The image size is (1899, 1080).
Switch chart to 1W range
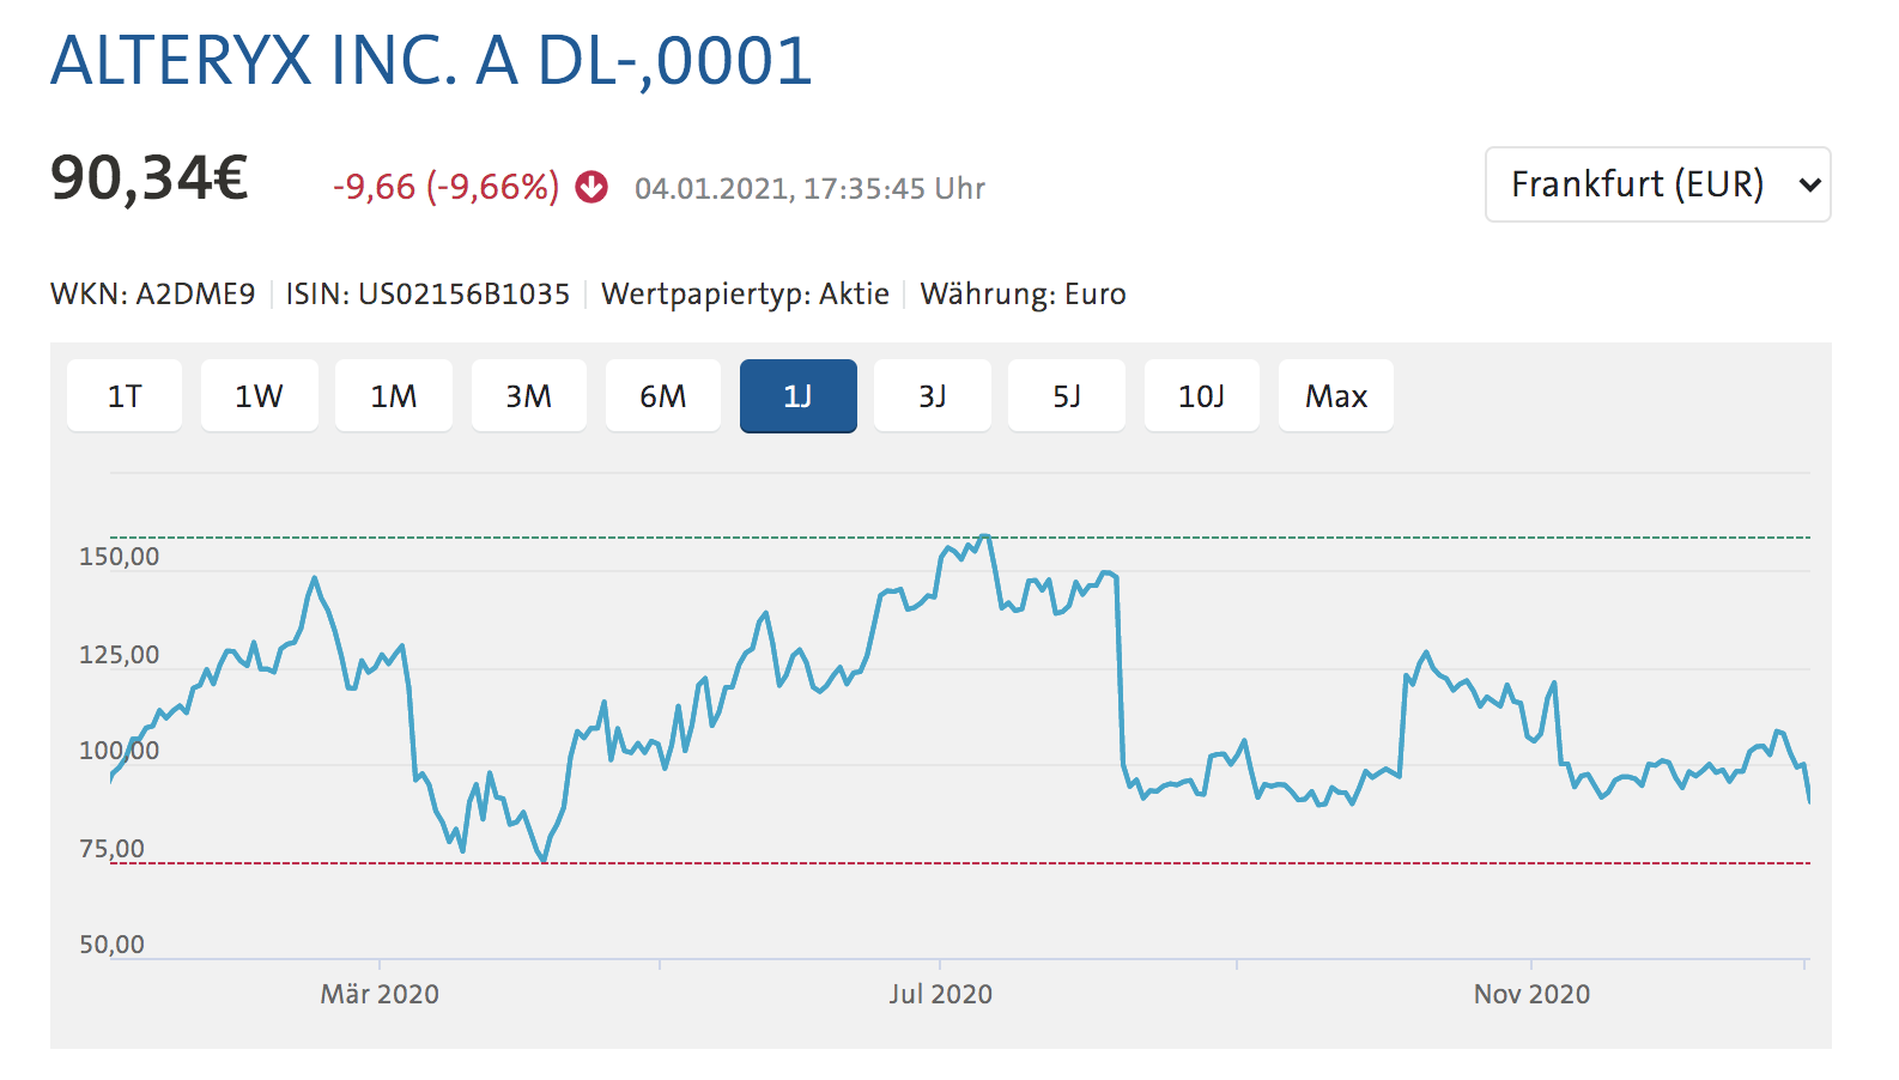point(259,396)
